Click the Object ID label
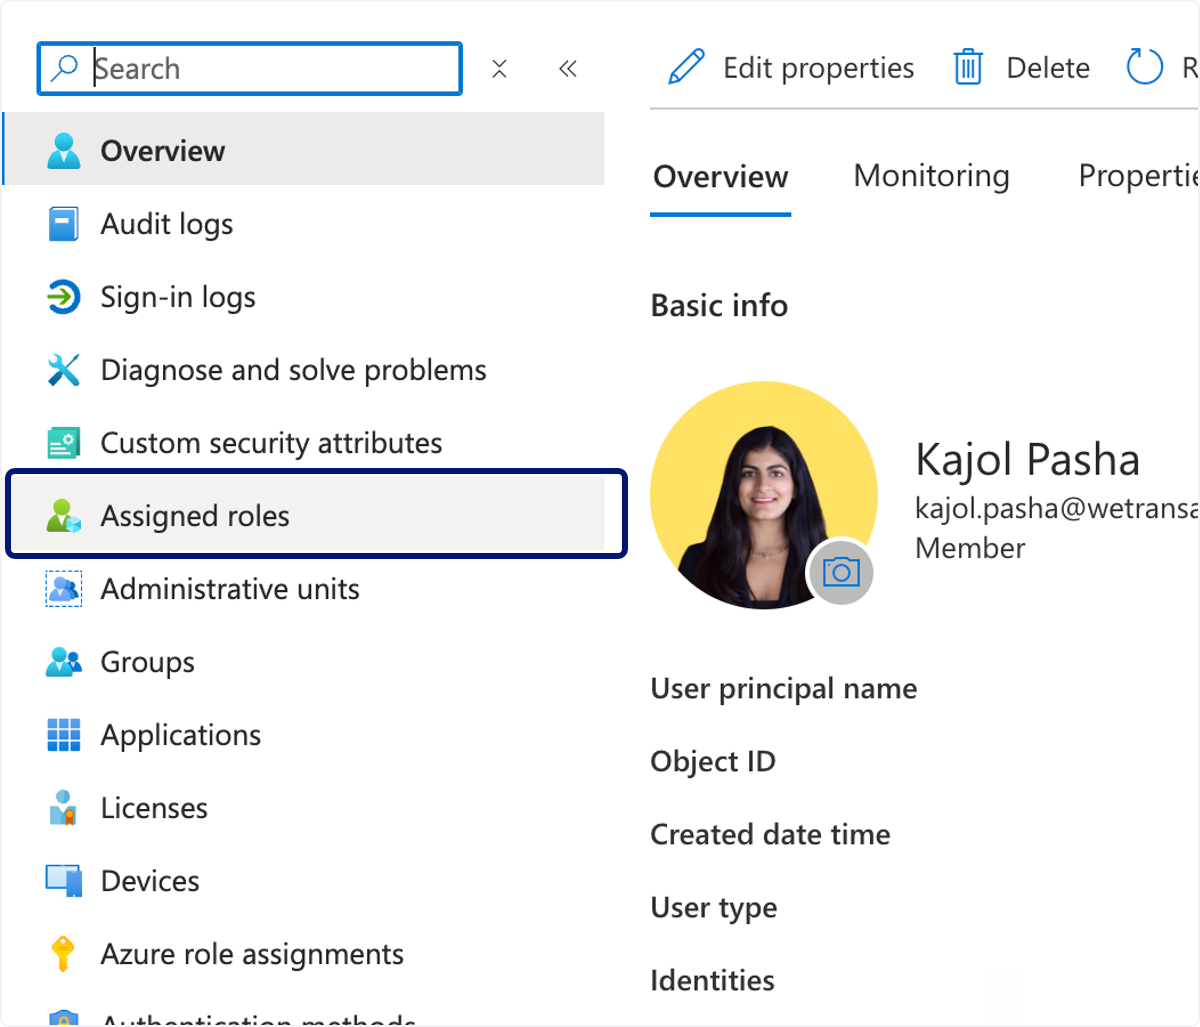The height and width of the screenshot is (1027, 1200). 713,762
